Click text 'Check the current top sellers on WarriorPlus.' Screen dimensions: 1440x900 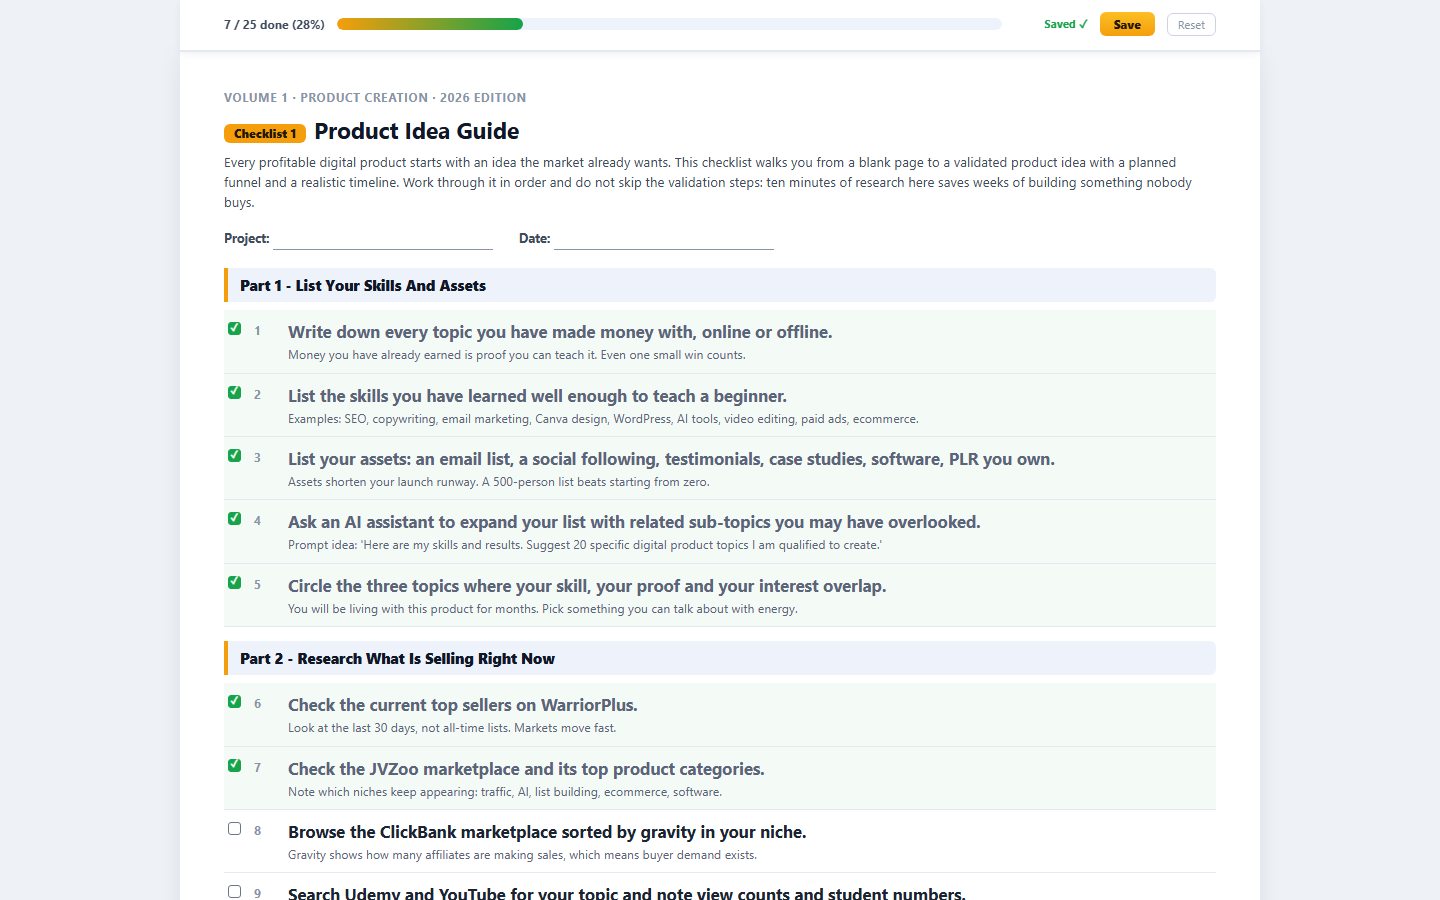coord(463,705)
